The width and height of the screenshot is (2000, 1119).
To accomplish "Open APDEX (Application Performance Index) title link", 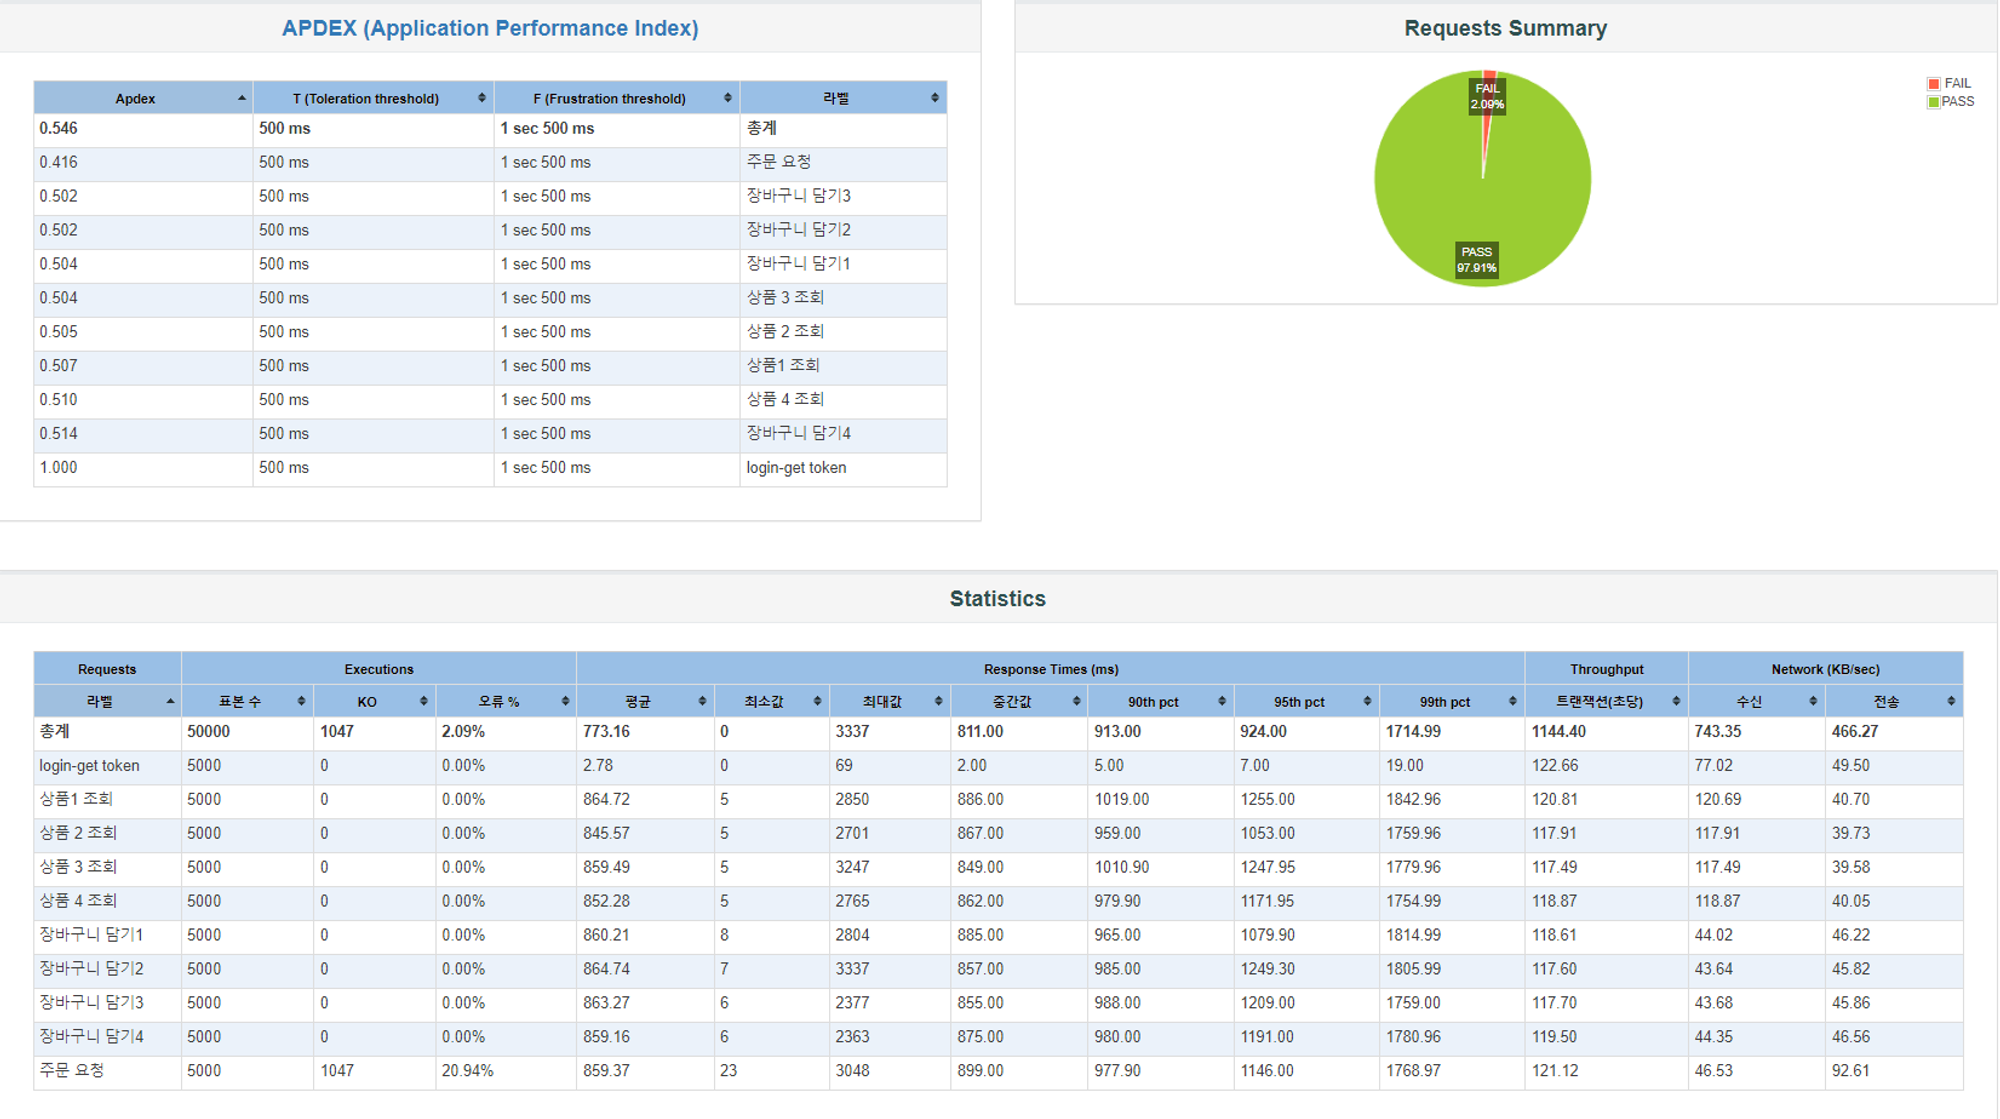I will click(x=490, y=28).
